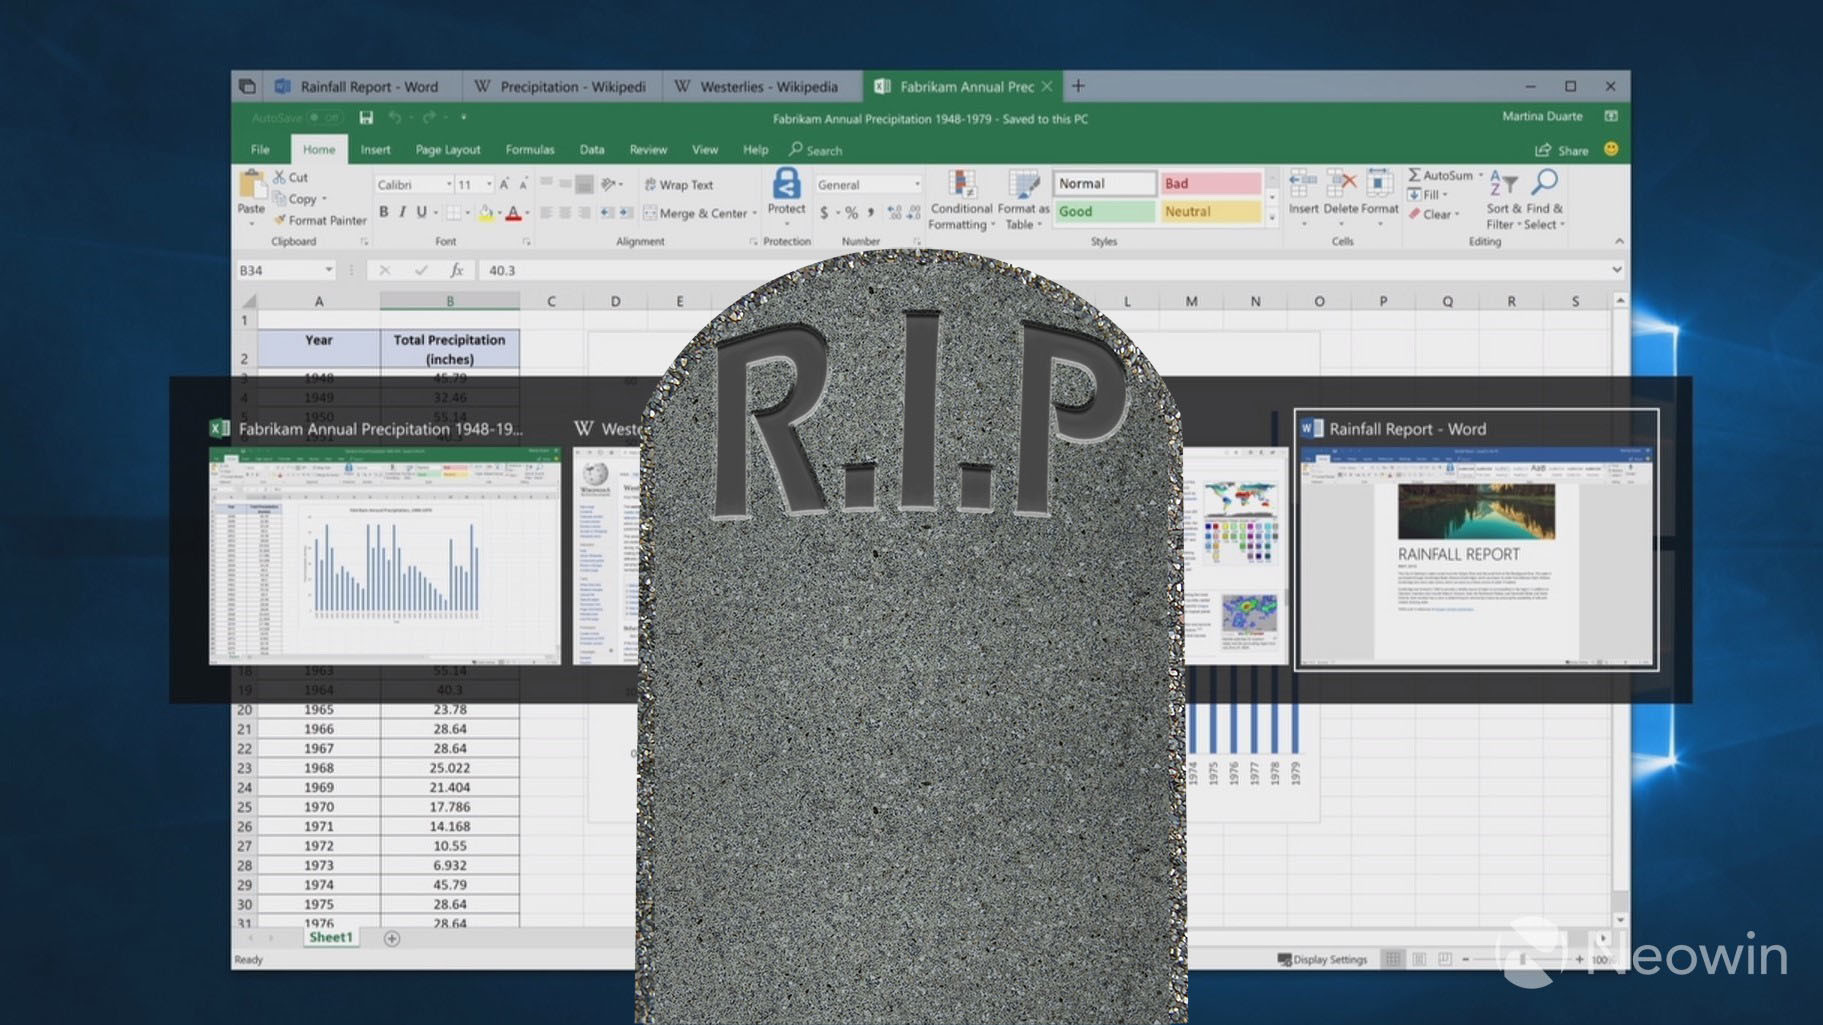Image resolution: width=1823 pixels, height=1025 pixels.
Task: Open Conditional Formatting menu
Action: tap(961, 200)
